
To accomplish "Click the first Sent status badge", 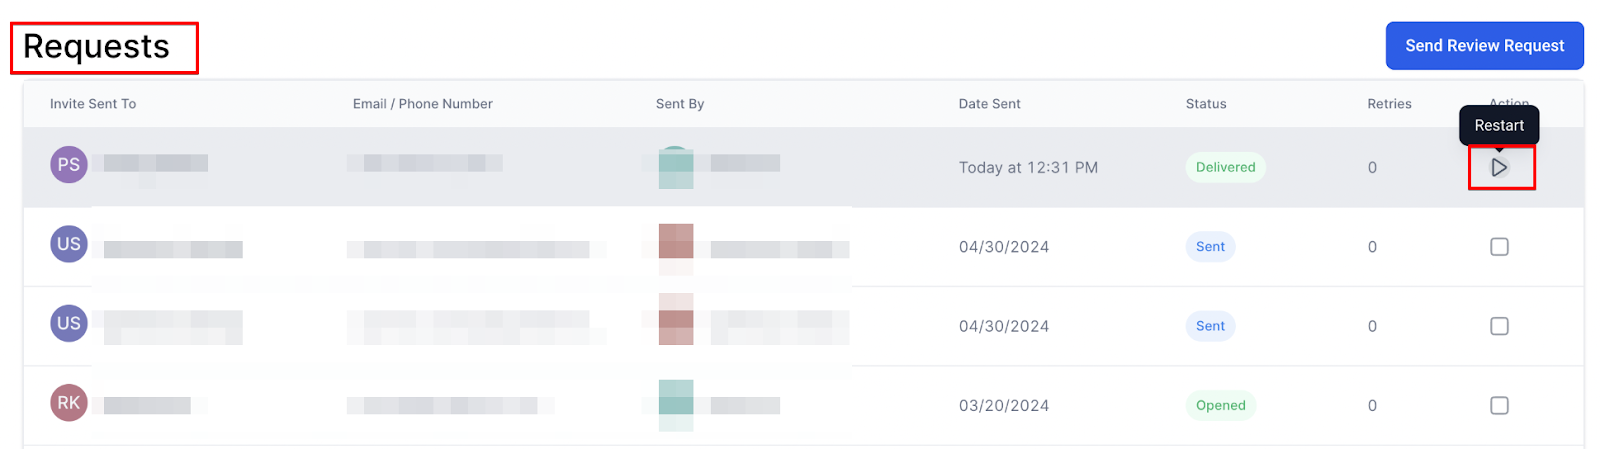I will [x=1210, y=247].
